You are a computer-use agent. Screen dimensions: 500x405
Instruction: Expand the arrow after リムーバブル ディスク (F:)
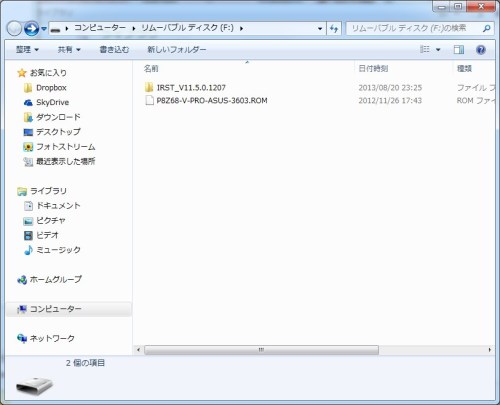click(241, 29)
